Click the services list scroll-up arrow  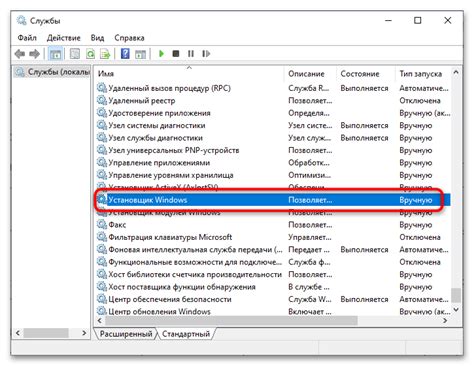click(456, 72)
